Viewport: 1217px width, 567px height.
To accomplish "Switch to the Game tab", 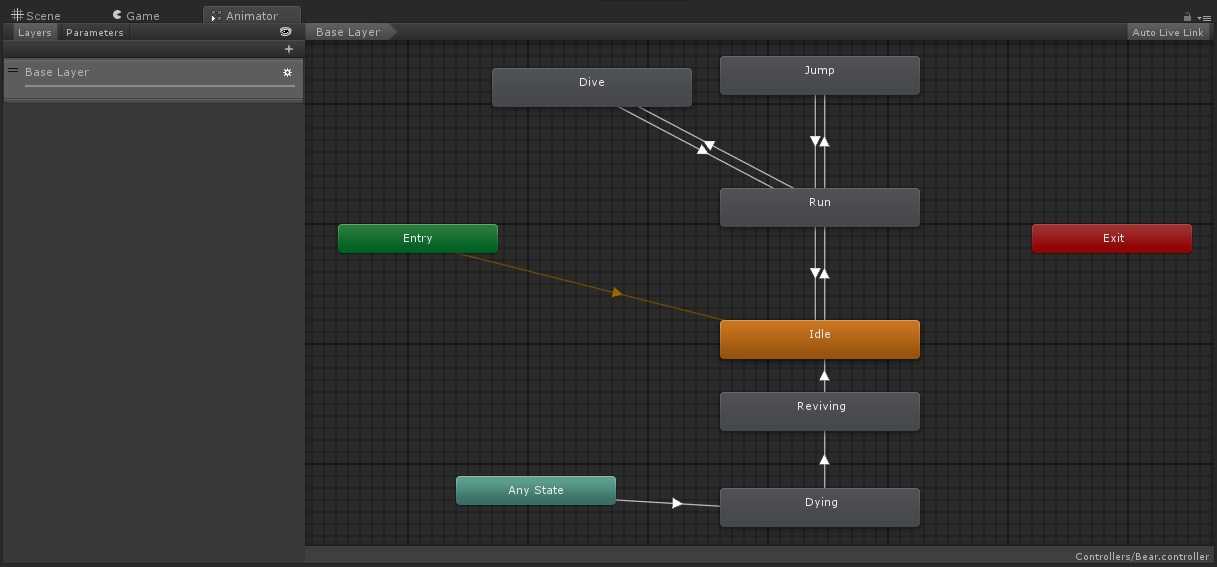I will pos(136,16).
